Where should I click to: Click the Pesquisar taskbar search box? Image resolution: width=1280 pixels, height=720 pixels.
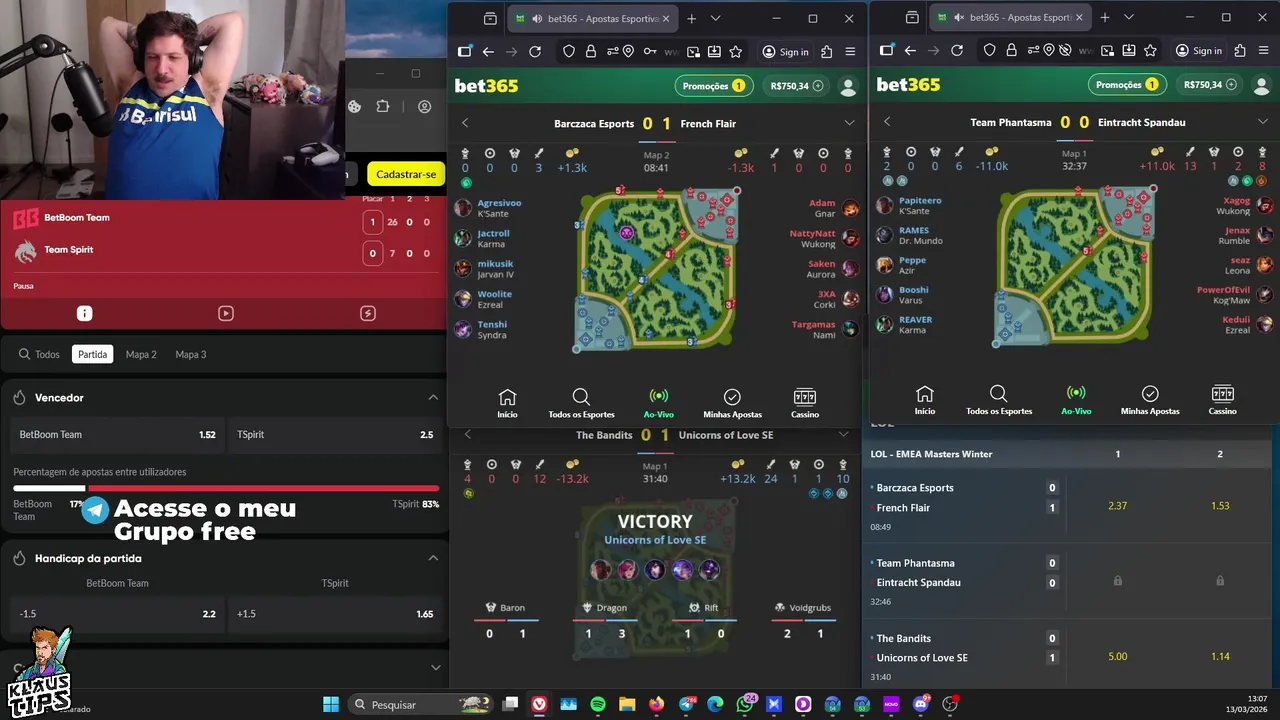418,704
